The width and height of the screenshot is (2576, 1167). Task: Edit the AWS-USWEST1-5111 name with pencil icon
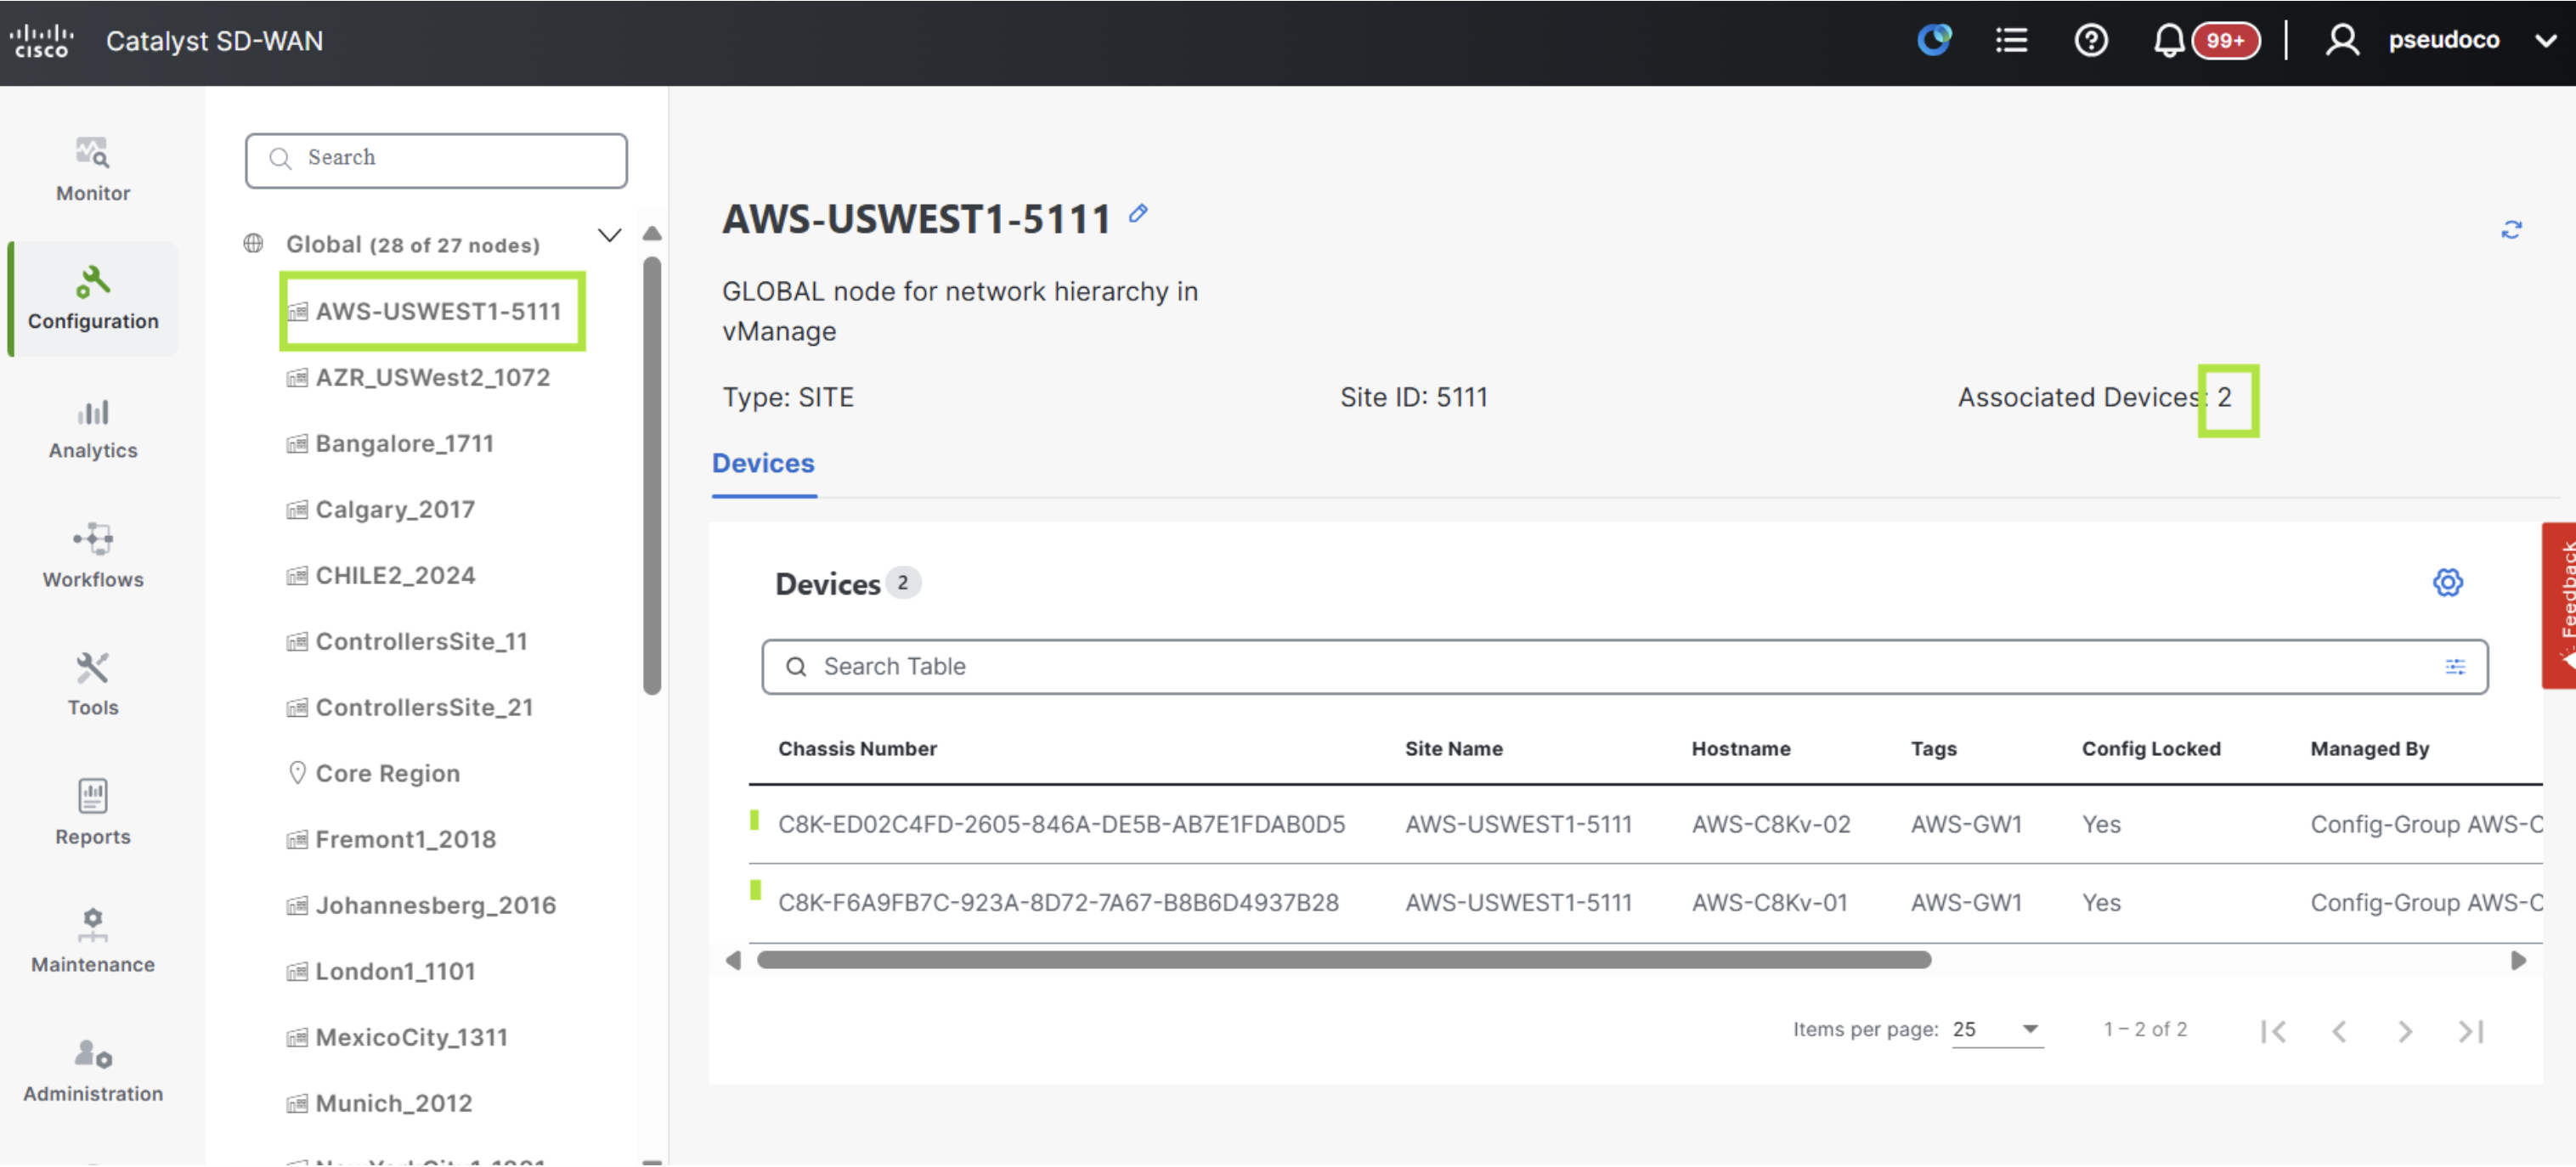[x=1138, y=213]
